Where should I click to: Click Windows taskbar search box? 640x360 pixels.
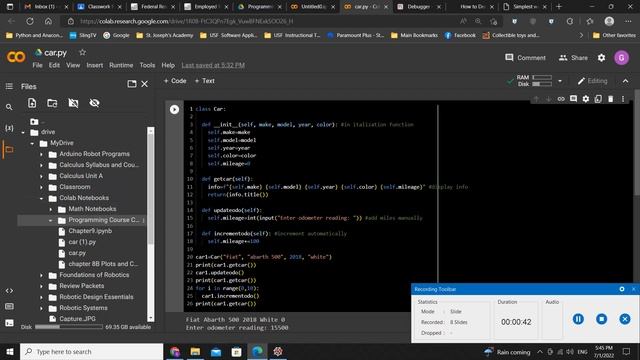point(91,351)
